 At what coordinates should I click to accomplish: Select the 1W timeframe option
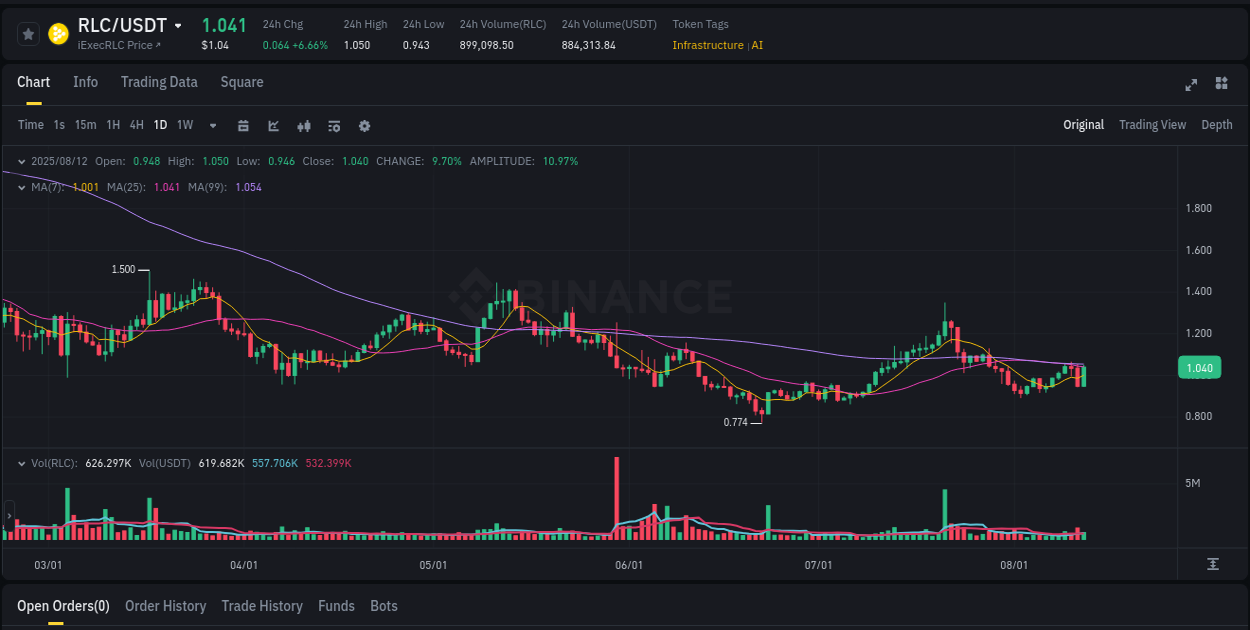(x=184, y=125)
